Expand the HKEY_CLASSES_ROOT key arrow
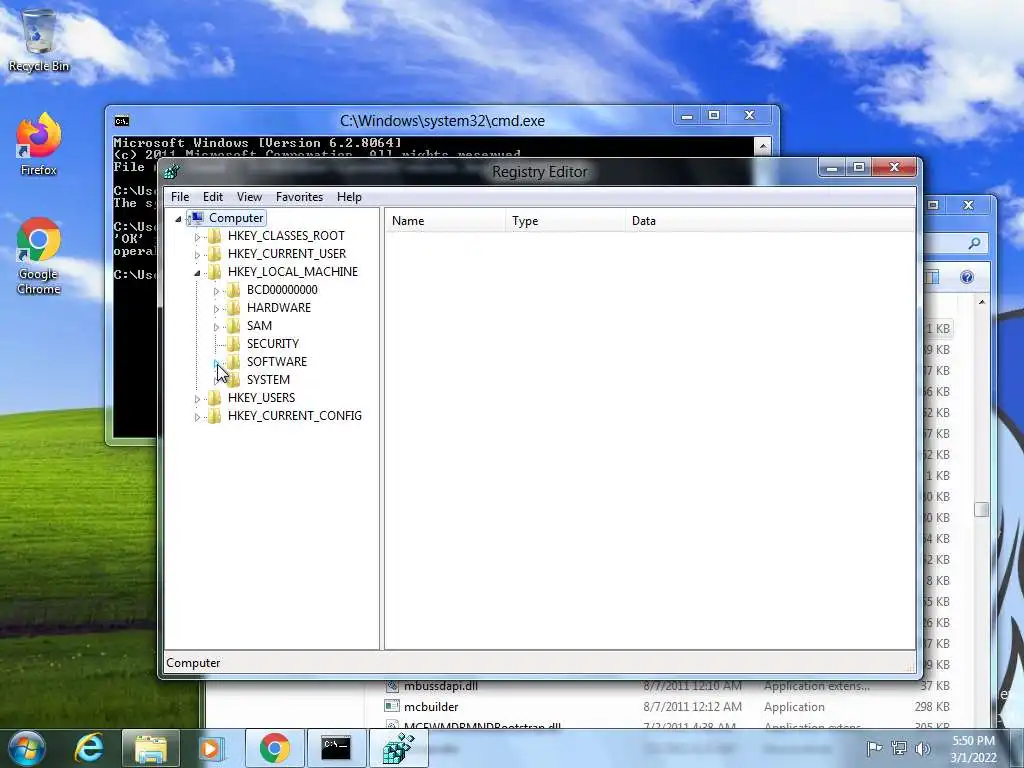 [x=197, y=237]
